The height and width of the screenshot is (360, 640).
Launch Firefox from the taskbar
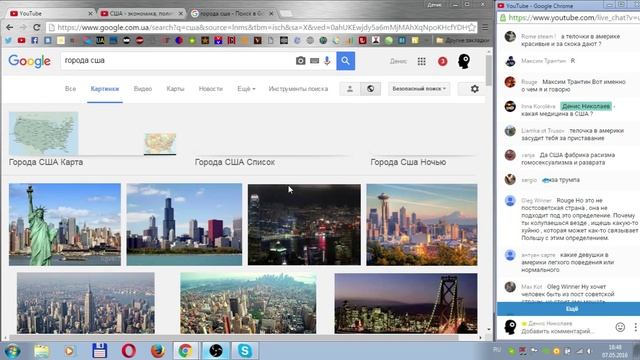tap(158, 351)
